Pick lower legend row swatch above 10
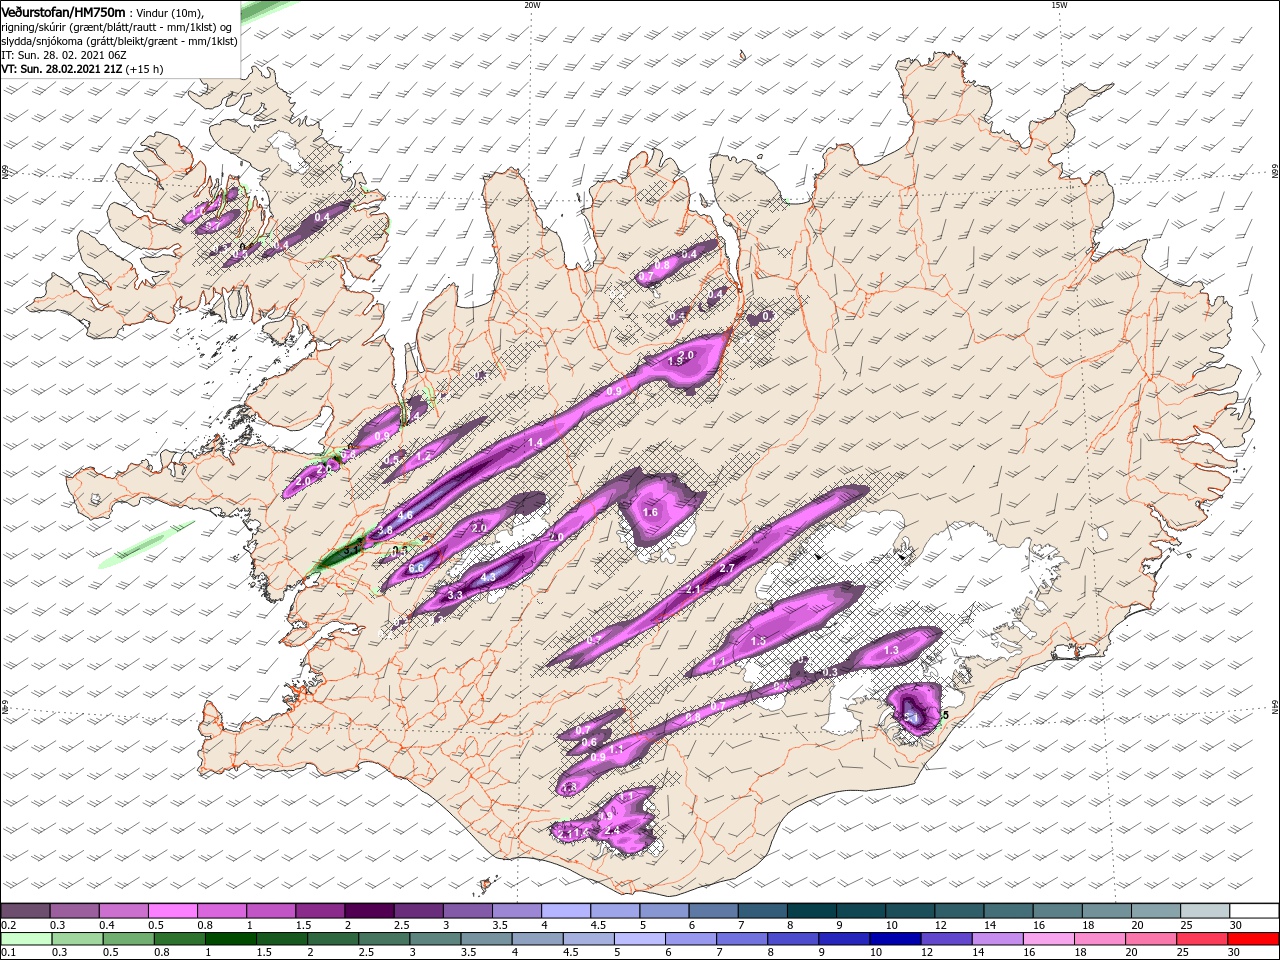 point(893,939)
